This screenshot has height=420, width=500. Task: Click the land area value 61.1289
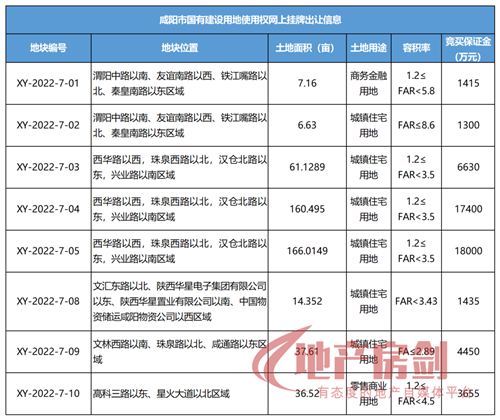coord(307,167)
